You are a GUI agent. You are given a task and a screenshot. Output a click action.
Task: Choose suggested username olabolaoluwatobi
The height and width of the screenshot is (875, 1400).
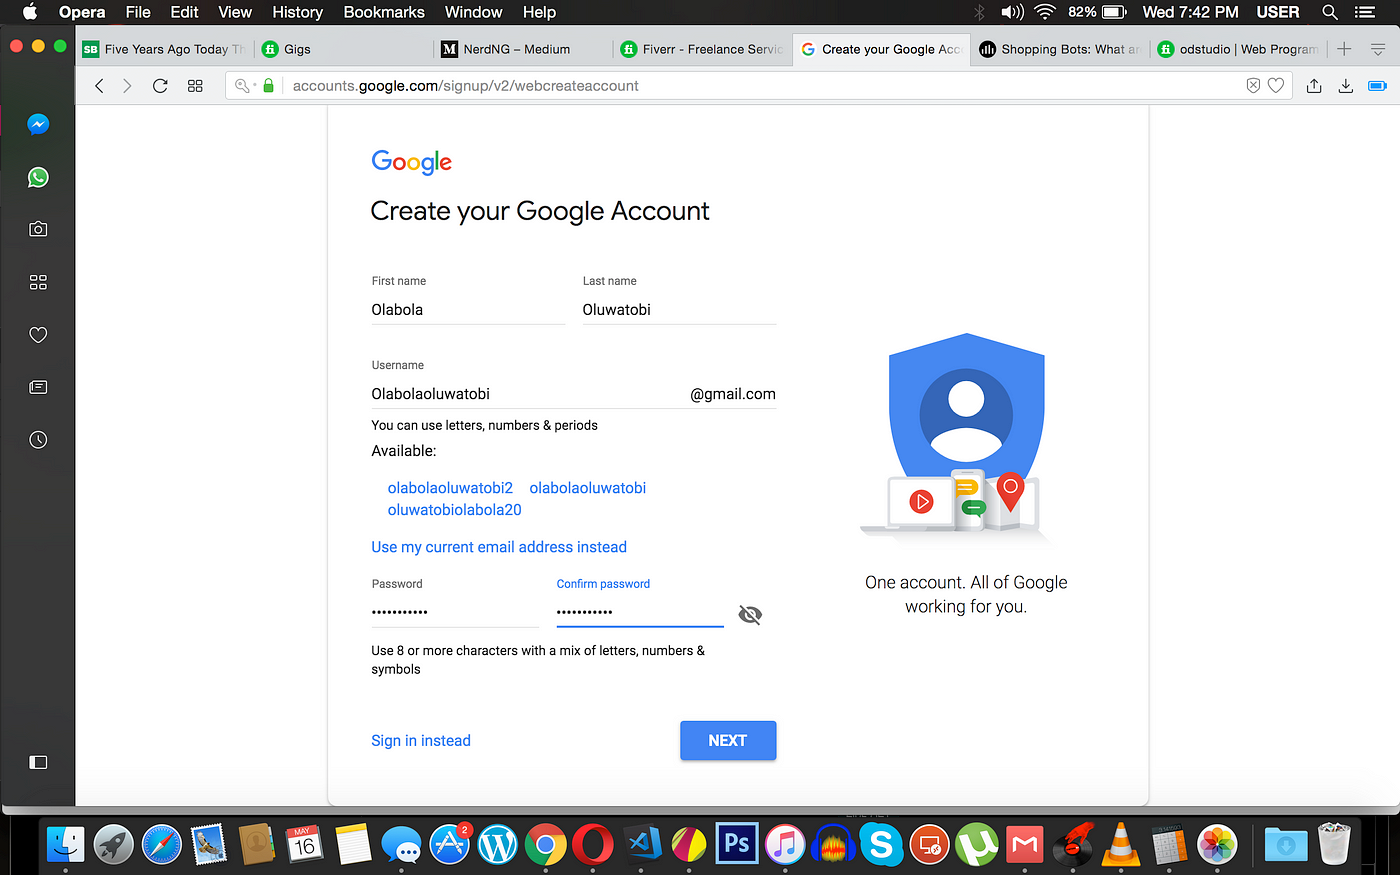(588, 488)
